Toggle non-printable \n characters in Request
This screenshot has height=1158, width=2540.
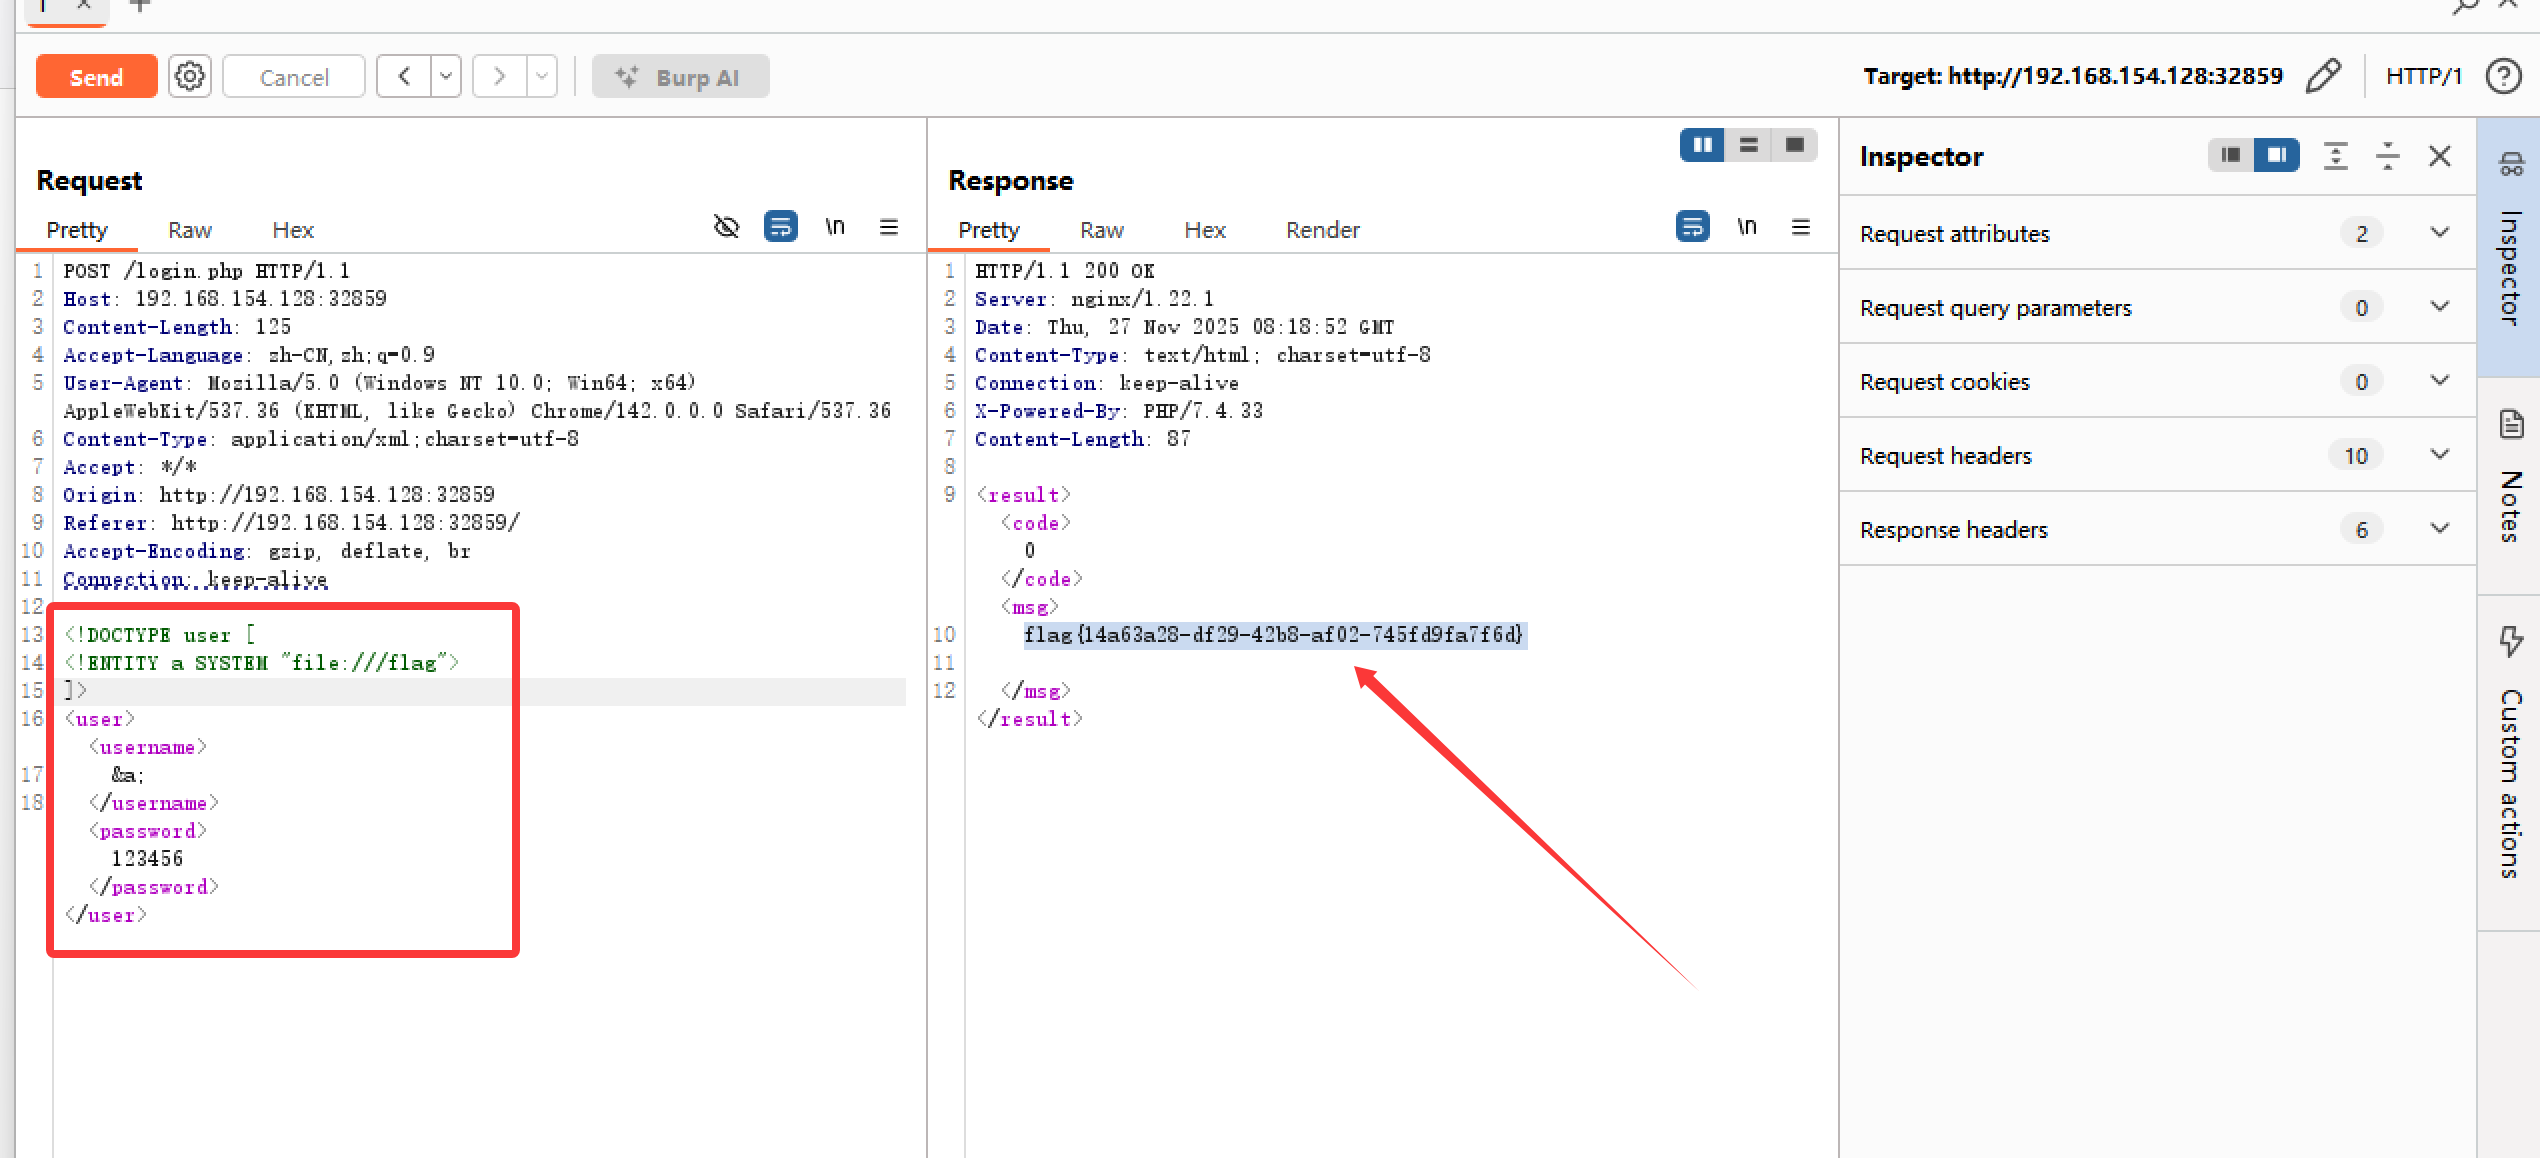834,227
